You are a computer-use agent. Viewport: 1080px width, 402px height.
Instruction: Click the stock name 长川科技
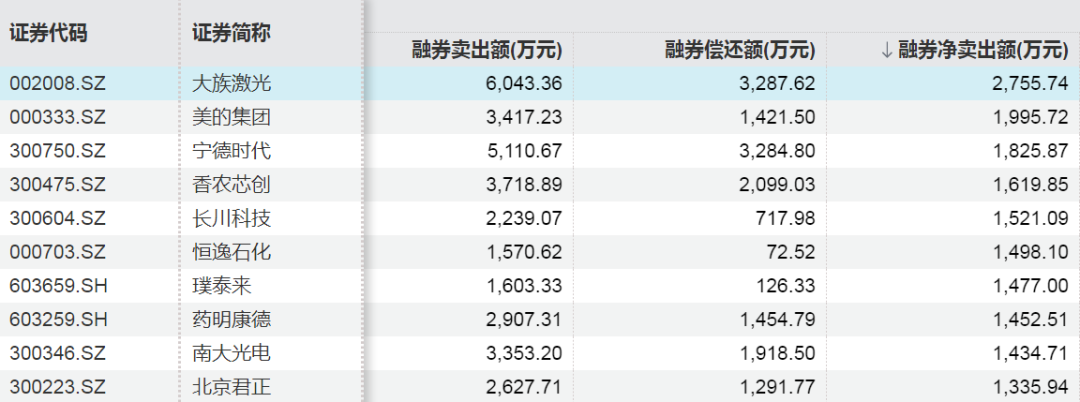pos(231,219)
